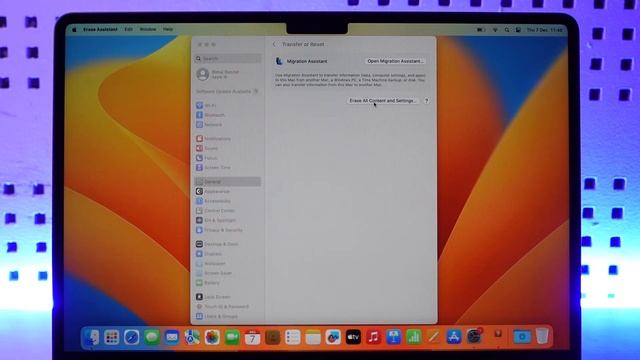The height and width of the screenshot is (360, 640).
Task: Open FaceTime from the Dock
Action: pyautogui.click(x=232, y=338)
